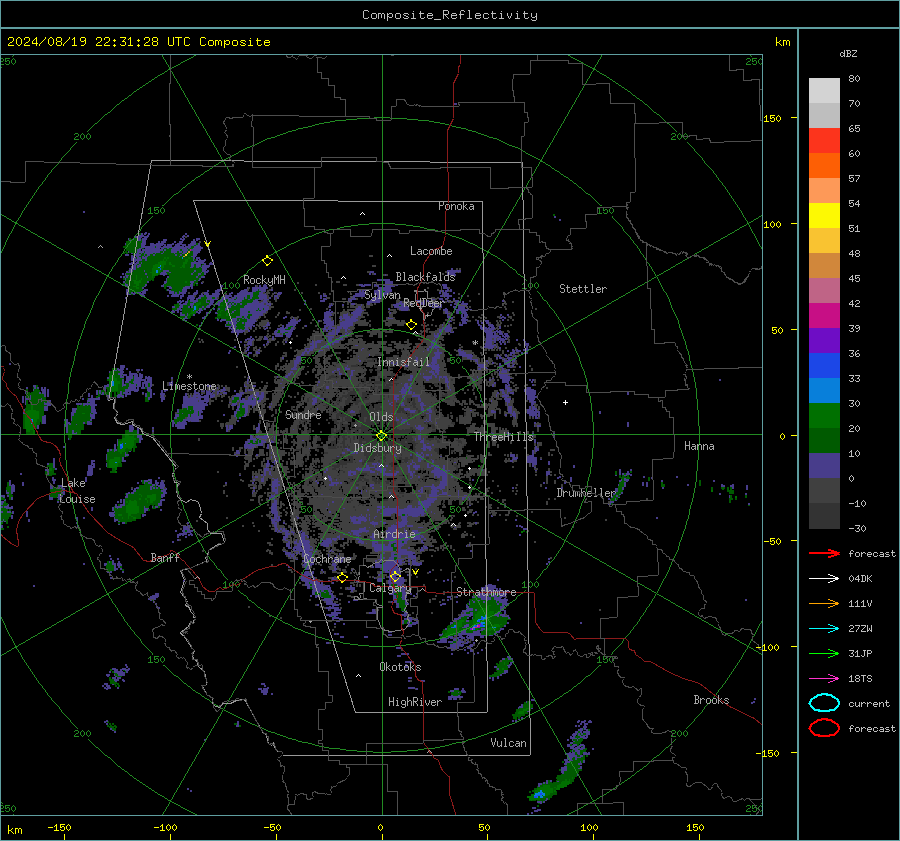Click the Vulcan city label
The height and width of the screenshot is (841, 900).
pyautogui.click(x=508, y=743)
